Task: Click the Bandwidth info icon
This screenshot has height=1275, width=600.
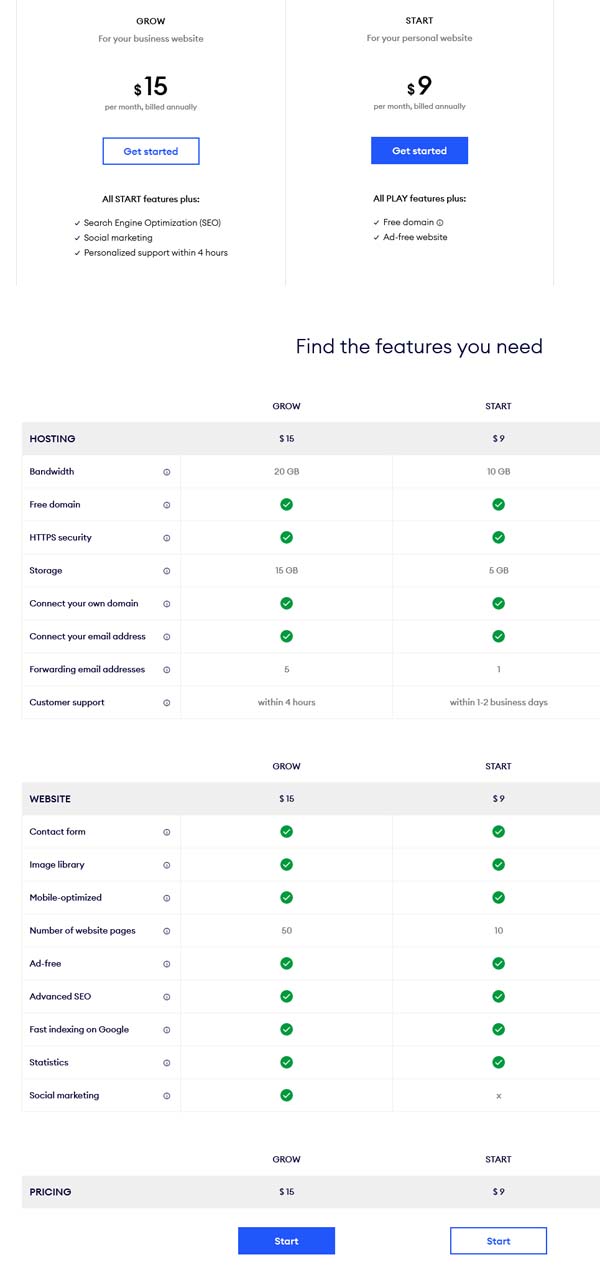Action: pos(166,471)
